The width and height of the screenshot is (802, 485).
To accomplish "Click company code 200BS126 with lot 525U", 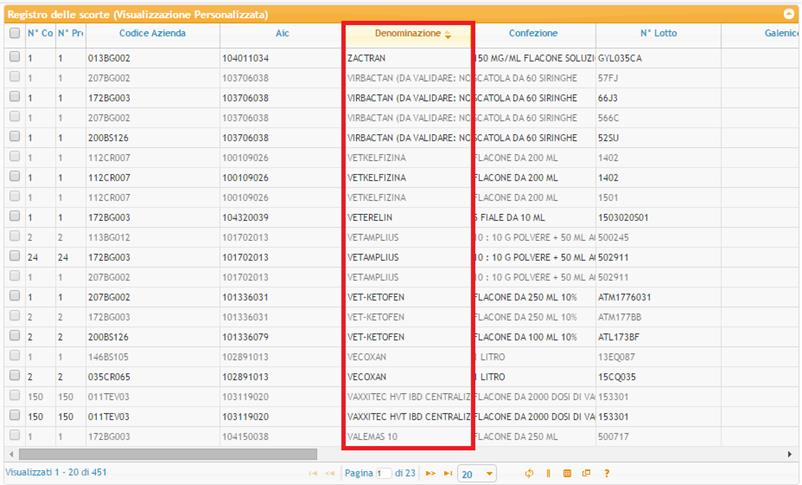I will pos(108,138).
